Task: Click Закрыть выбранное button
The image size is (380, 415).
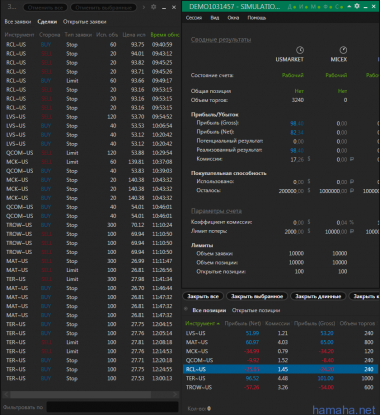Action: [x=257, y=296]
